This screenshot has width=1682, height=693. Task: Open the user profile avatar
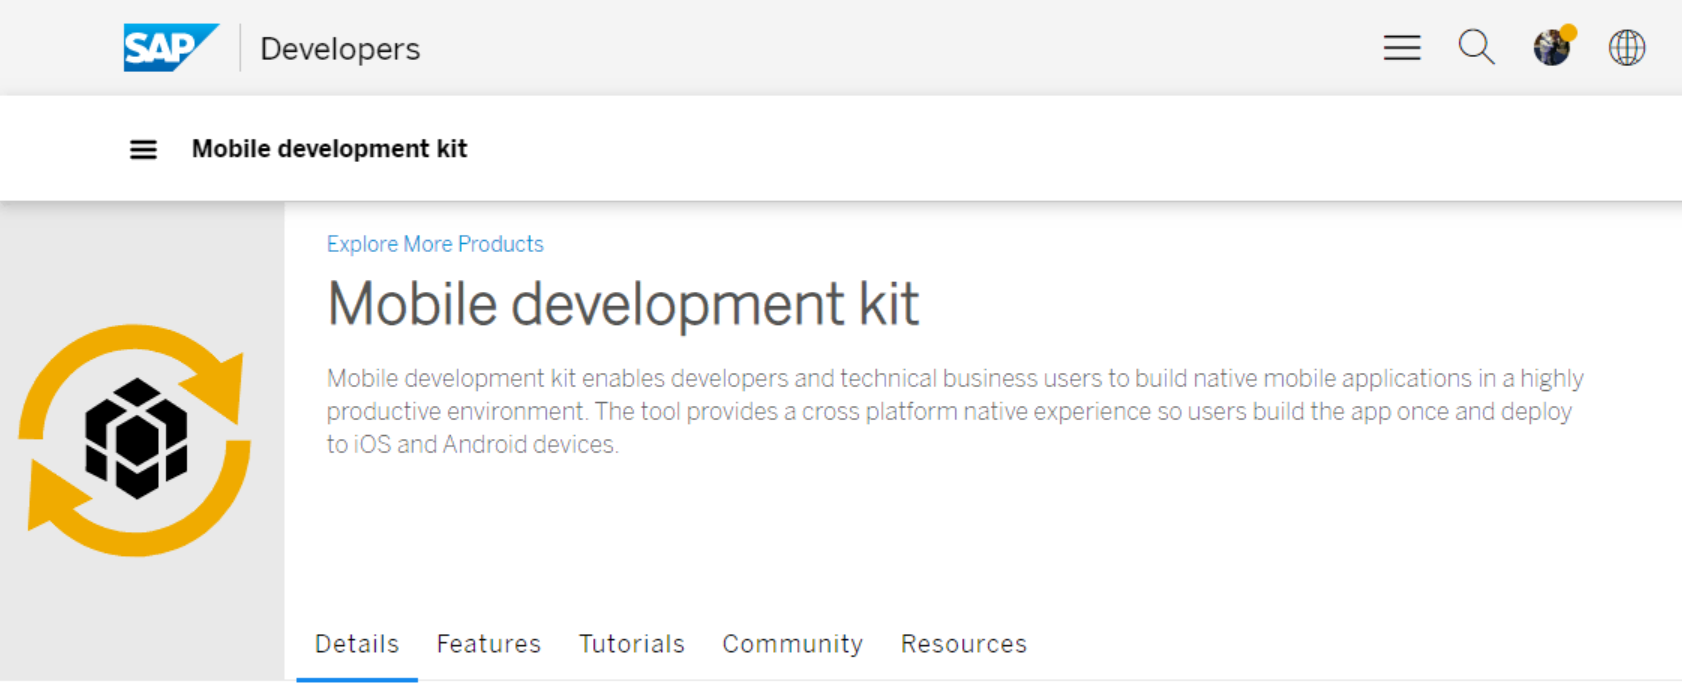click(x=1554, y=46)
